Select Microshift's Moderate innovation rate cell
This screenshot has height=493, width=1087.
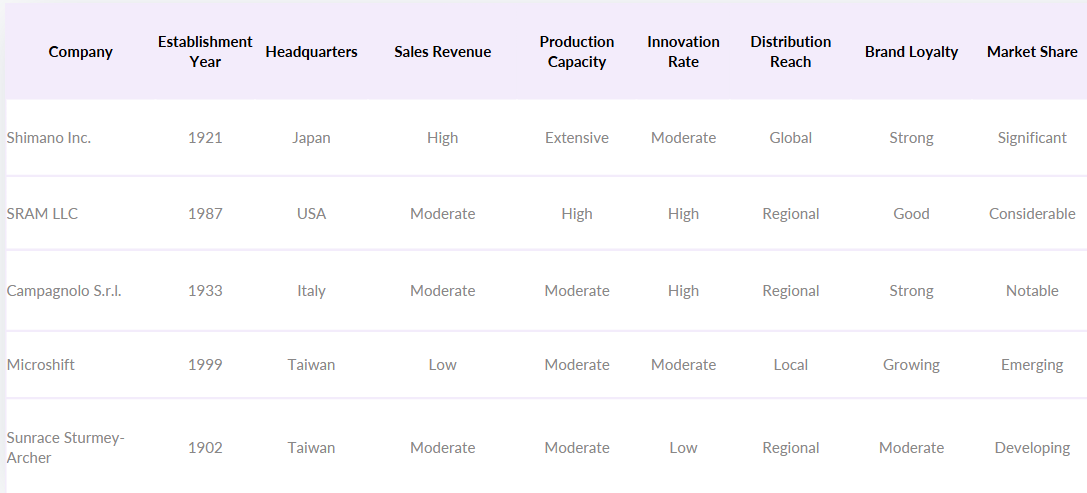pyautogui.click(x=684, y=365)
